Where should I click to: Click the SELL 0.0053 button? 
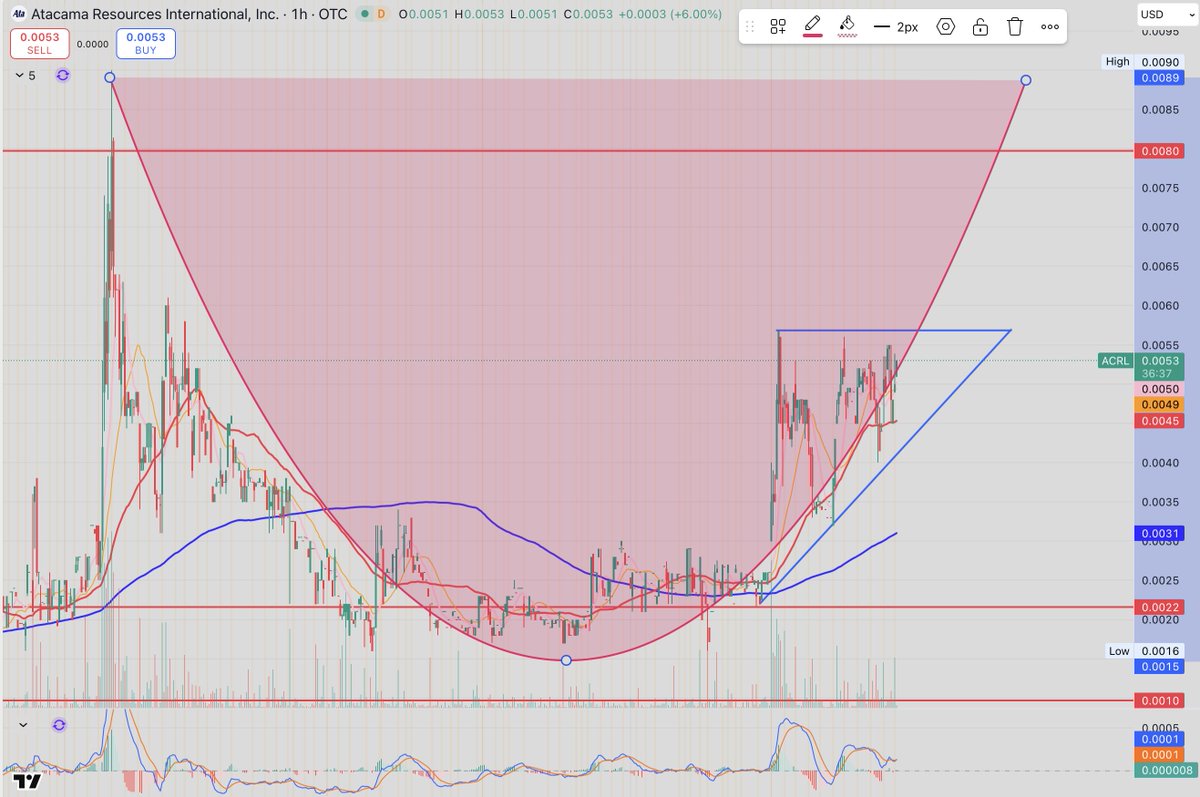[x=39, y=44]
